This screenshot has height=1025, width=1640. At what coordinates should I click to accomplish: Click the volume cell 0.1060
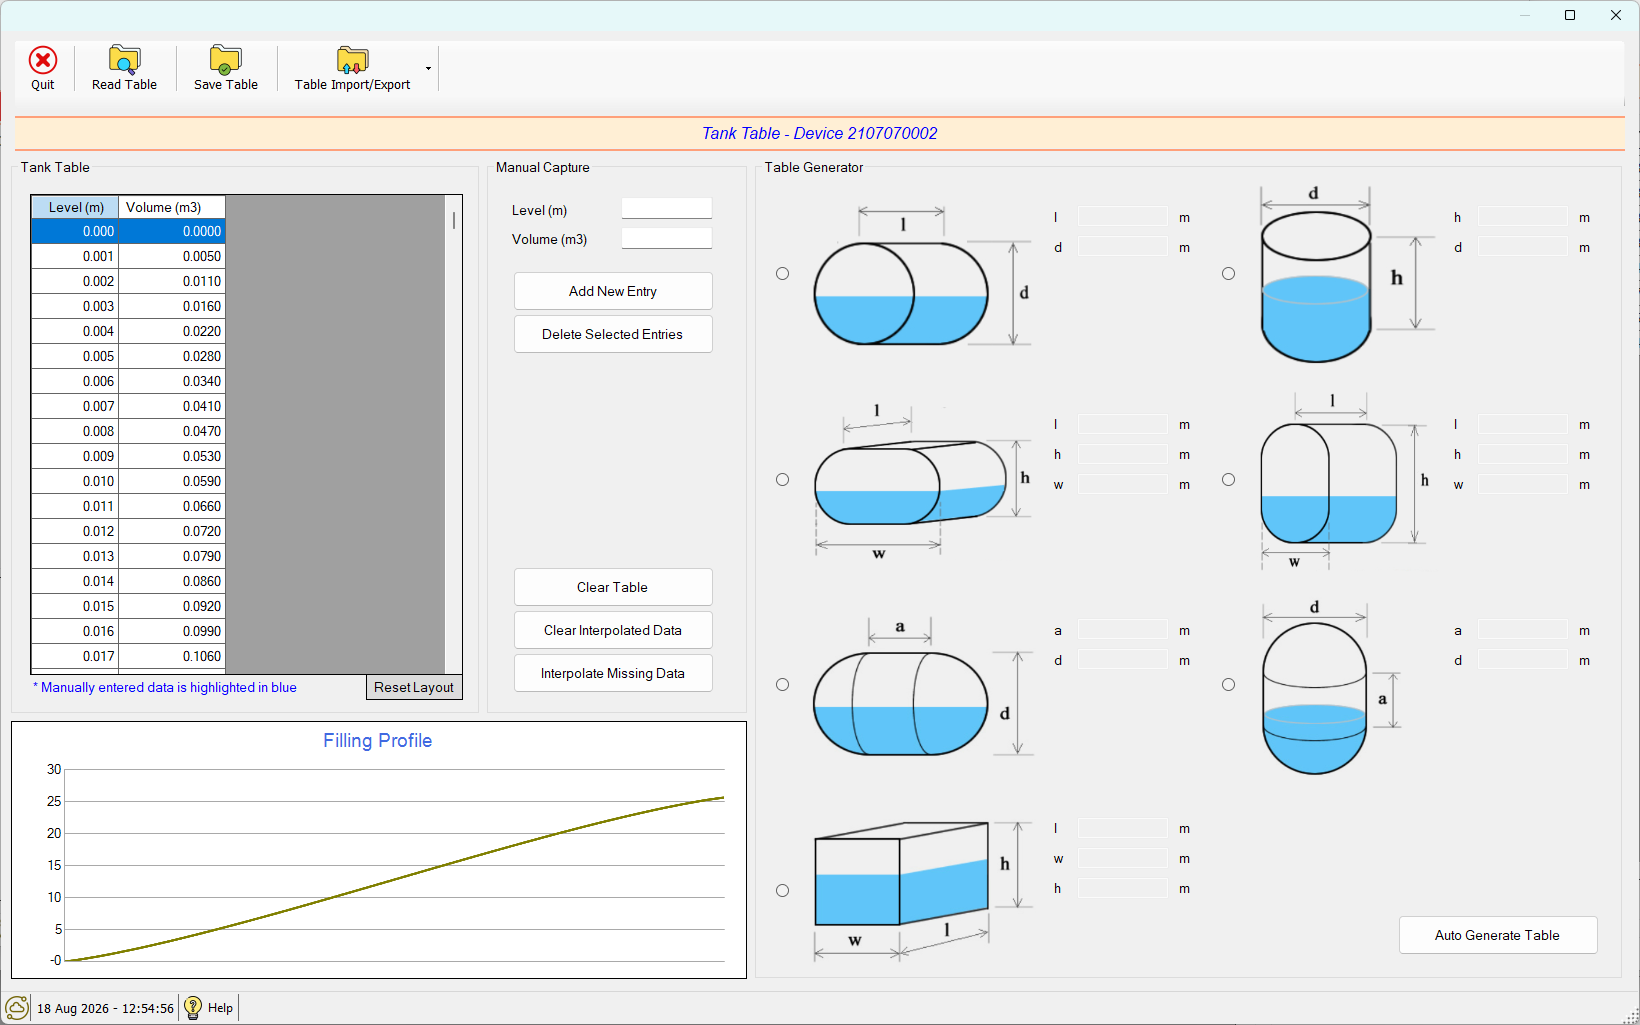[x=172, y=656]
